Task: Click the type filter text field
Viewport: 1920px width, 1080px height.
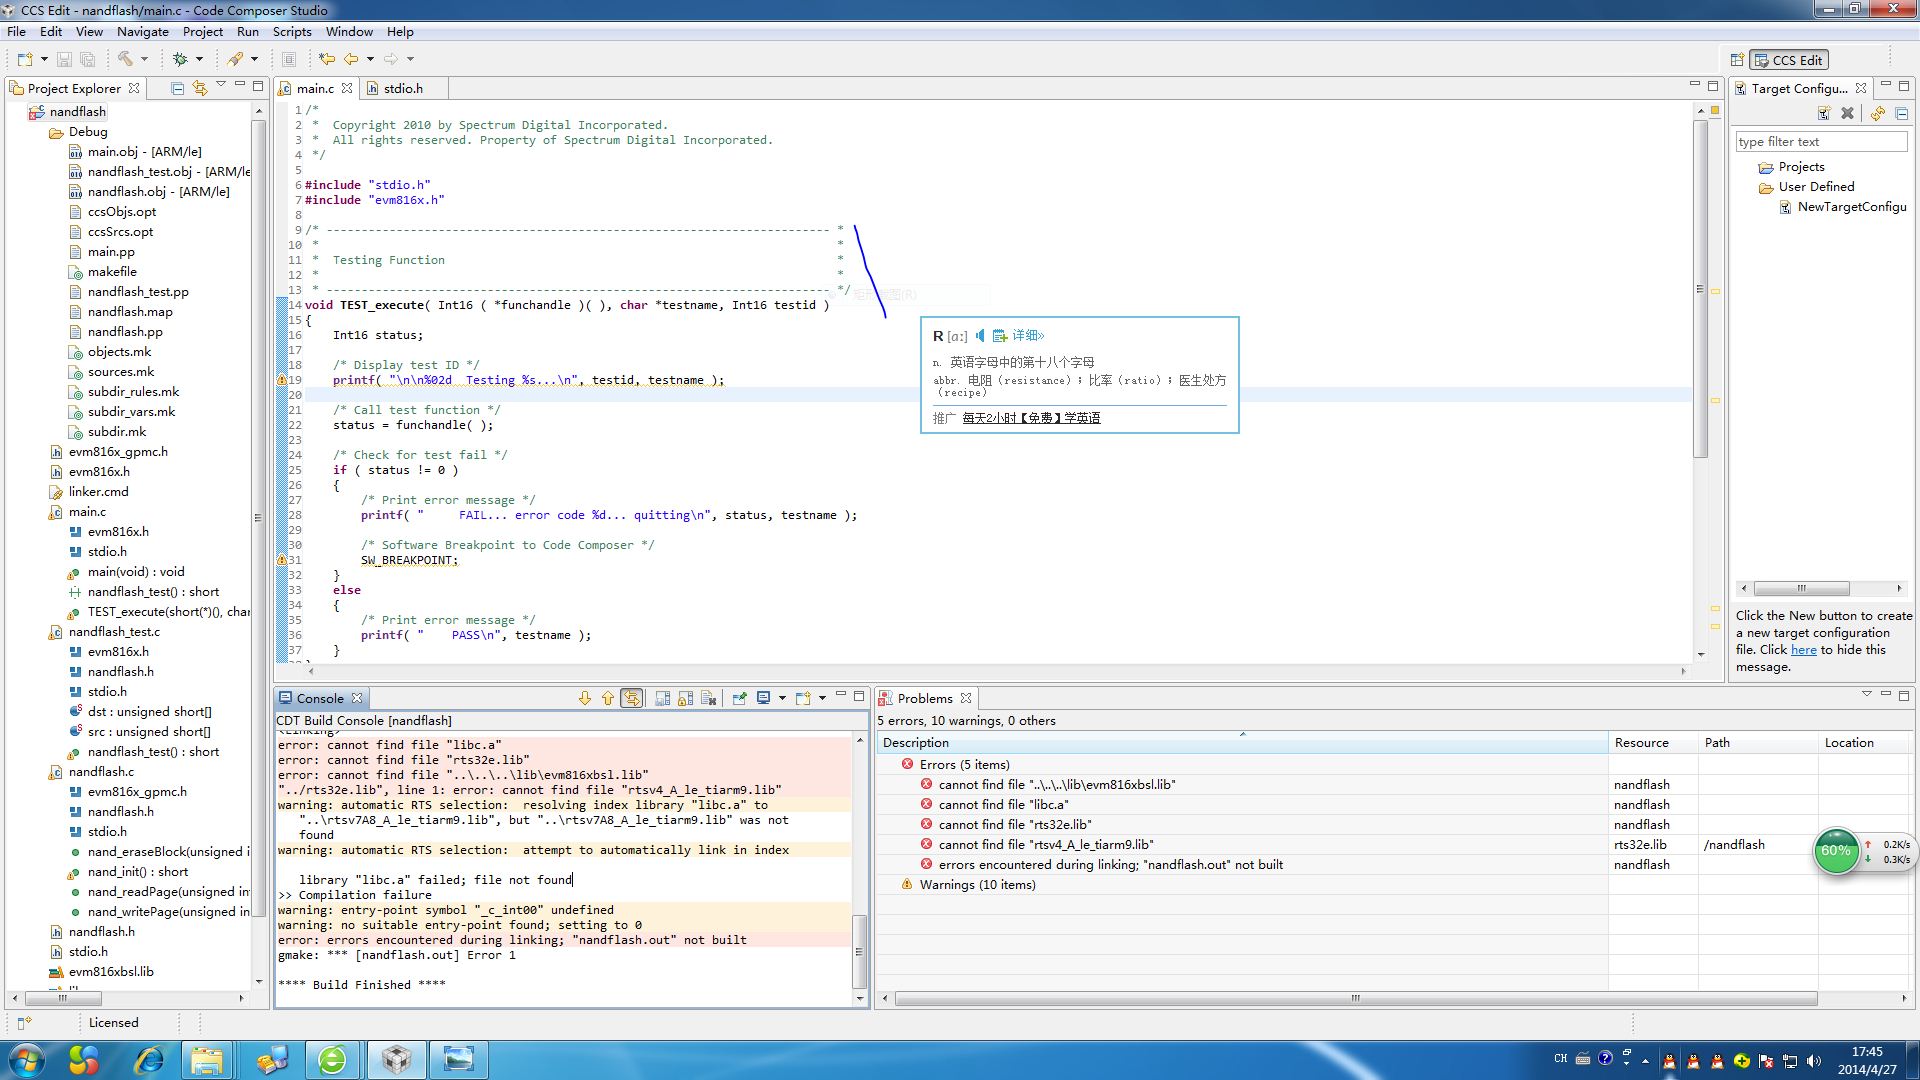Action: point(1820,142)
